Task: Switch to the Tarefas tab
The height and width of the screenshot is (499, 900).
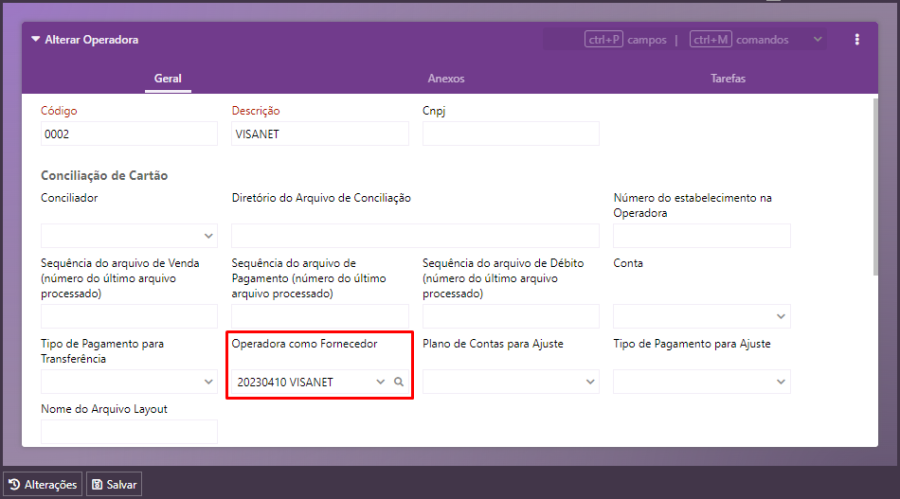Action: 728,79
